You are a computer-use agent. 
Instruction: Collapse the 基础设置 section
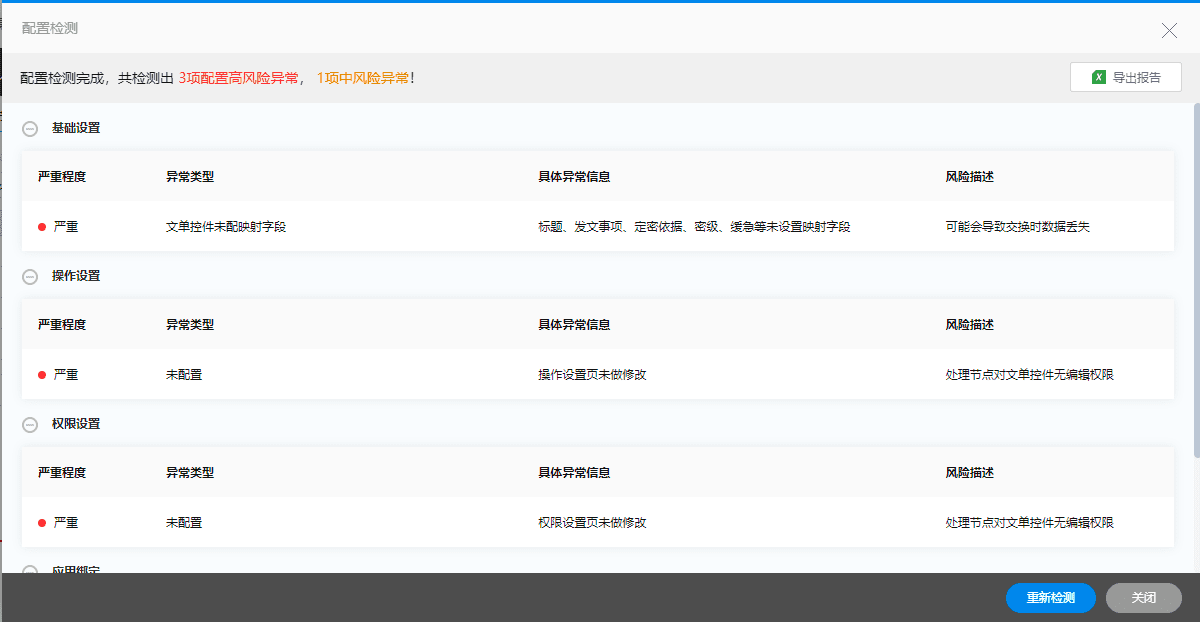[x=30, y=129]
